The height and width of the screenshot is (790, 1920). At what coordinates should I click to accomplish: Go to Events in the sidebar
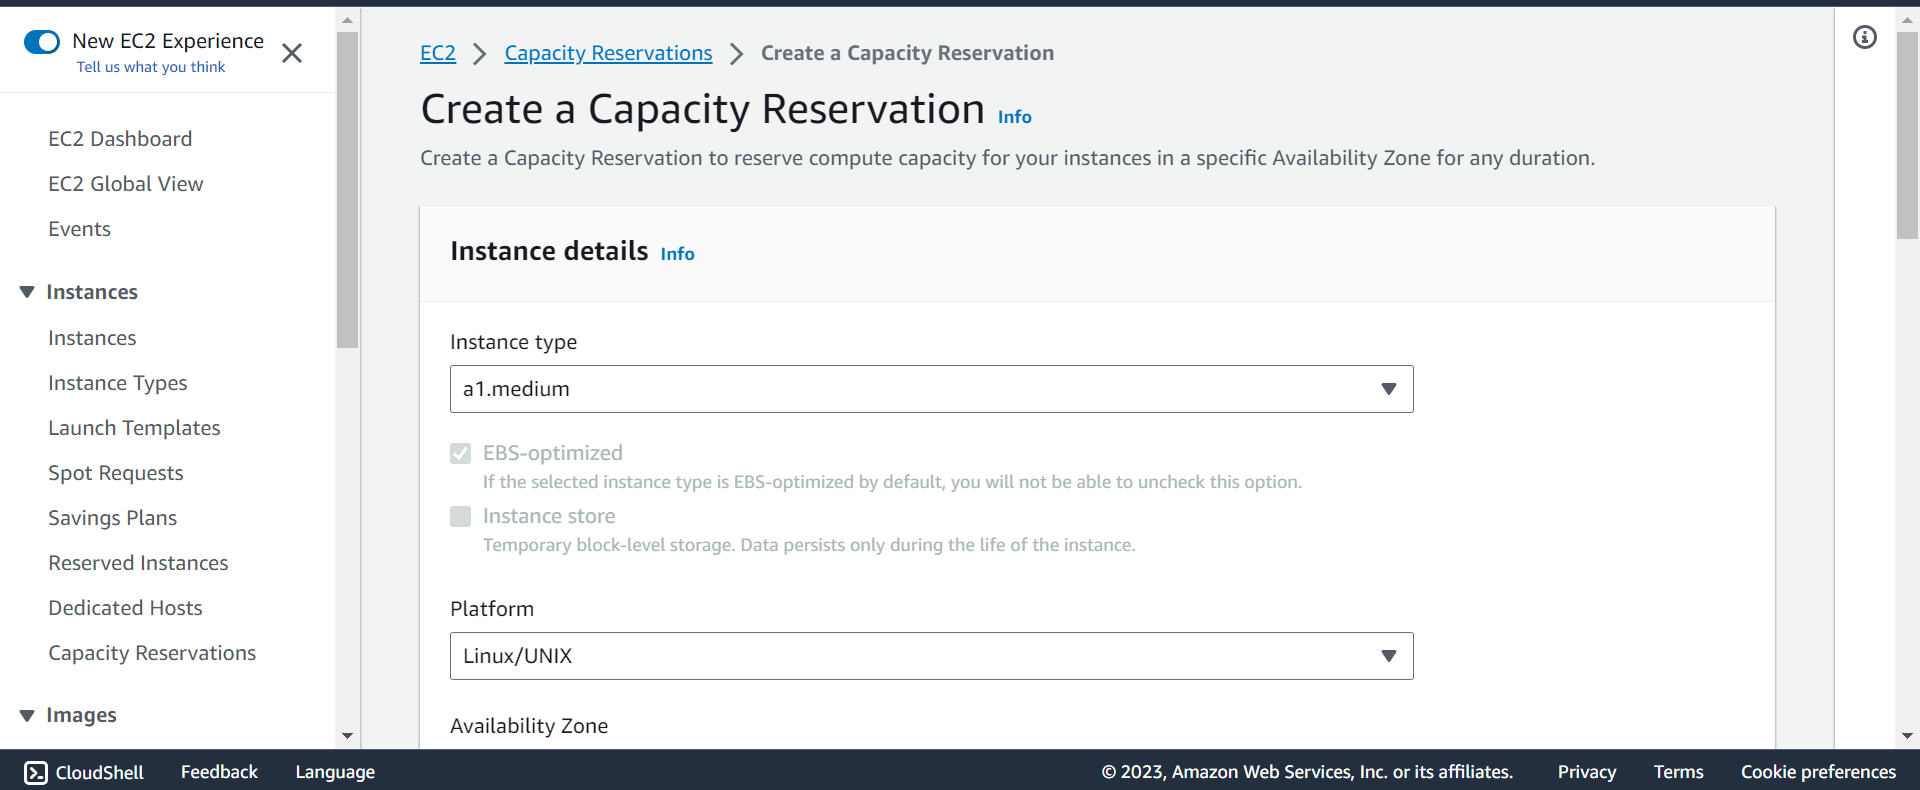pyautogui.click(x=80, y=229)
